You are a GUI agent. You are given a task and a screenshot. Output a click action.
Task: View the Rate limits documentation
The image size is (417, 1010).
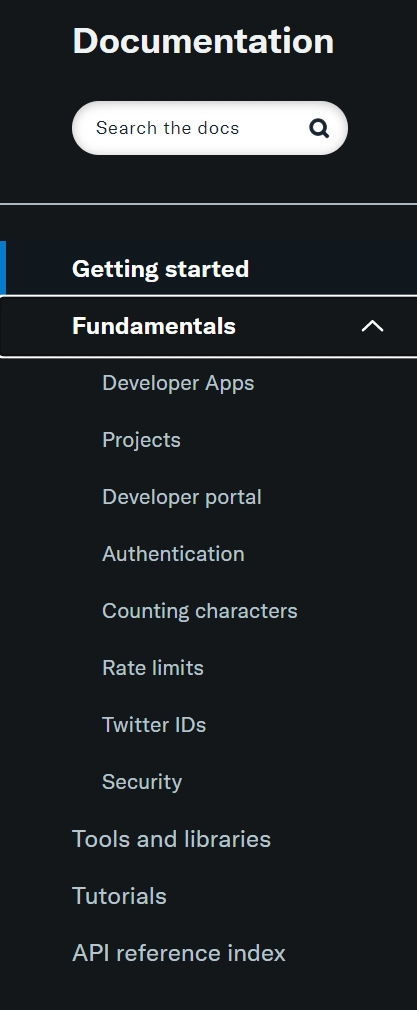pos(153,668)
